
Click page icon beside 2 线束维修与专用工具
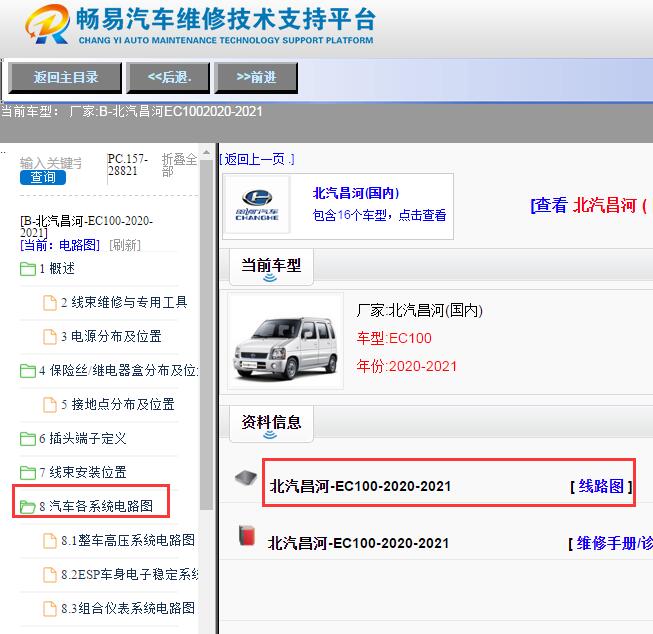click(x=50, y=302)
